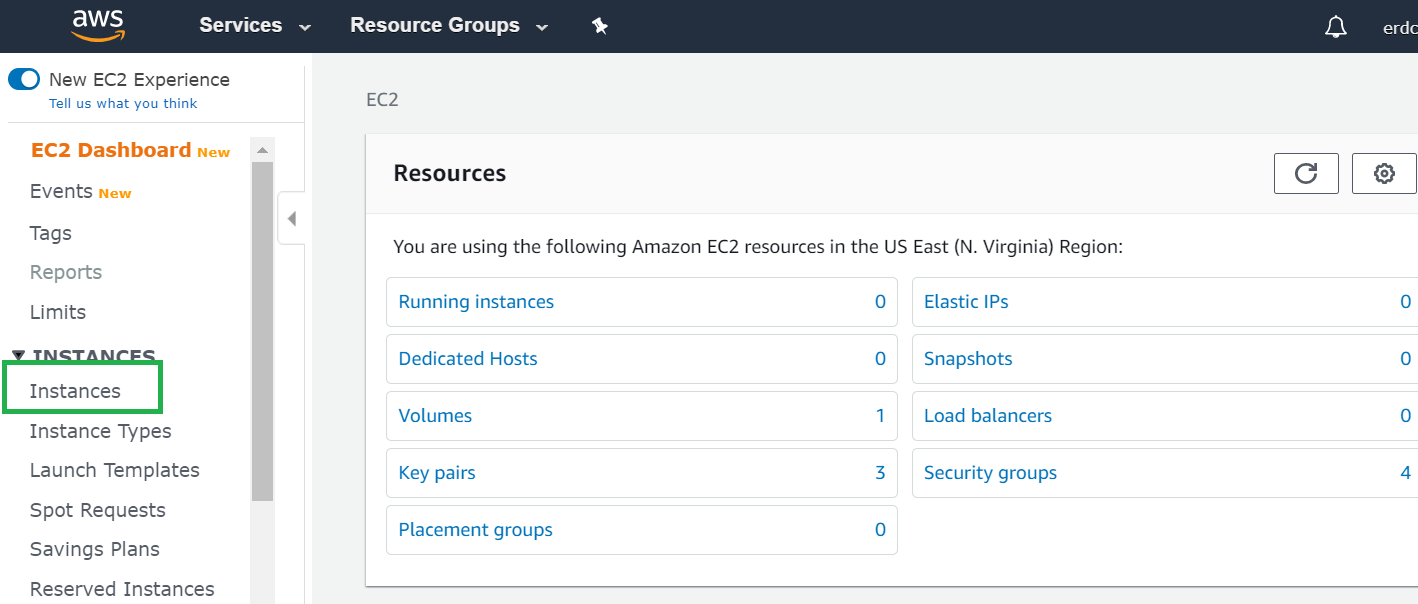Collapse the sidebar with arrow handle

(291, 218)
